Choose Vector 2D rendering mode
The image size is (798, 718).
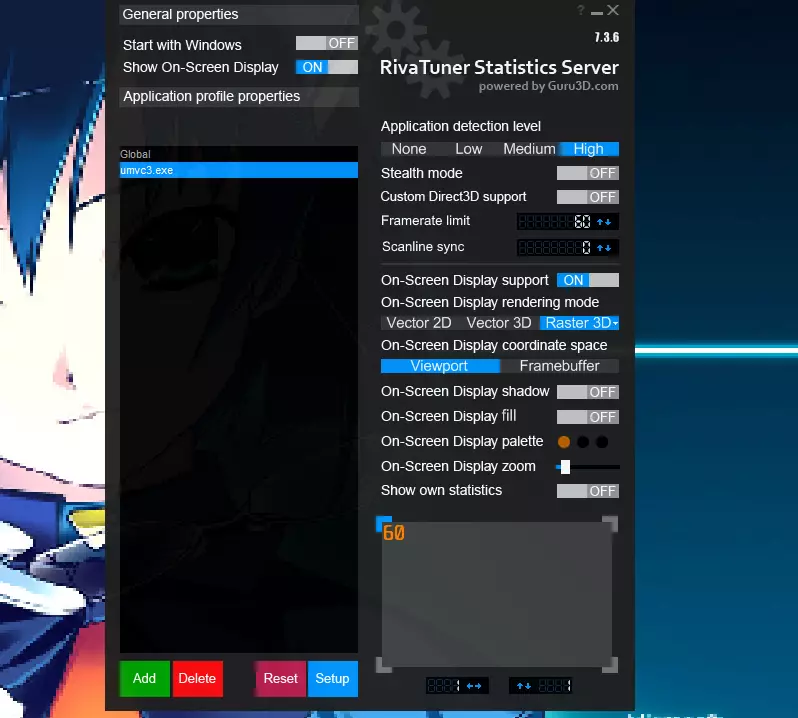419,323
